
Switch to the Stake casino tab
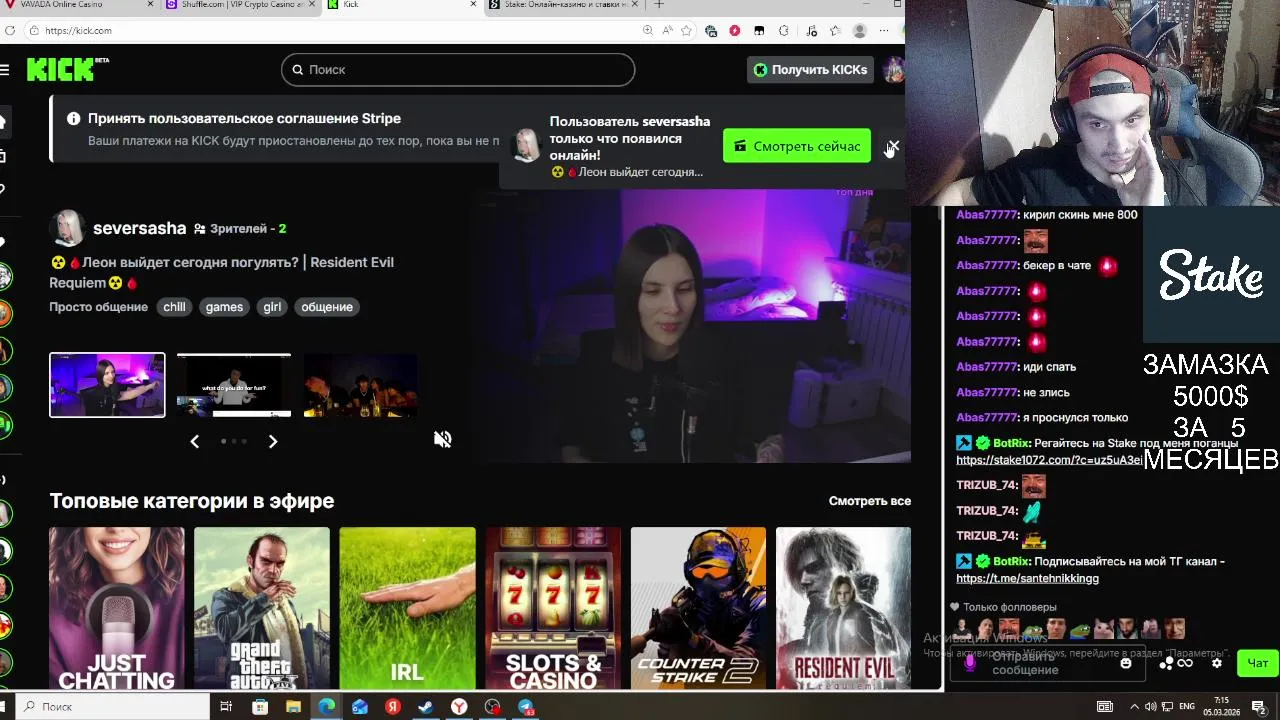[x=565, y=5]
